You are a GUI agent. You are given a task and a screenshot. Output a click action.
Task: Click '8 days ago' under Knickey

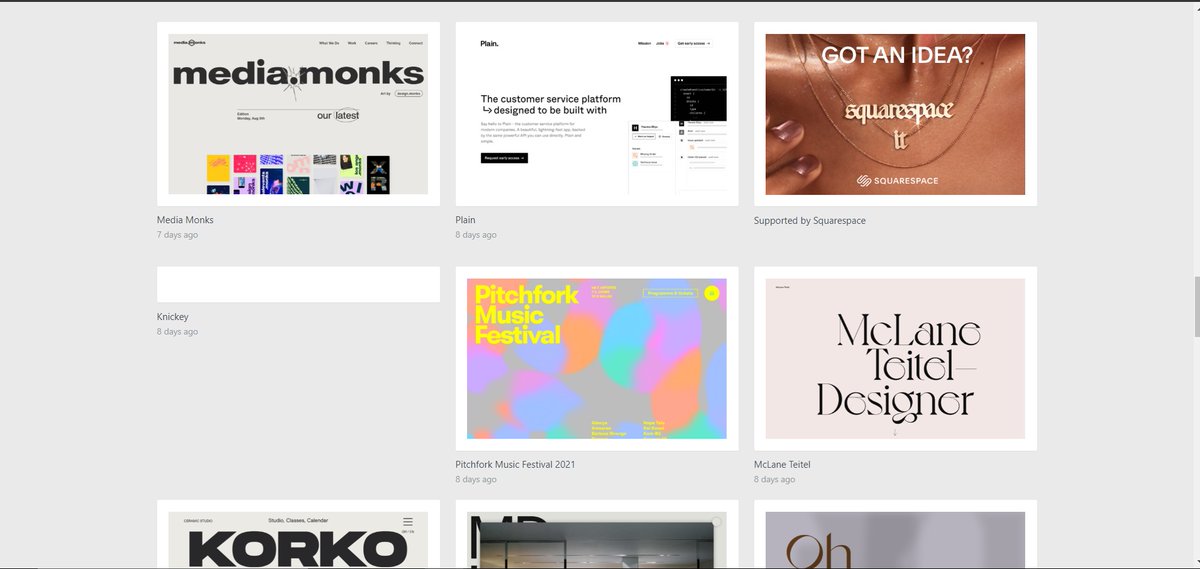[177, 331]
